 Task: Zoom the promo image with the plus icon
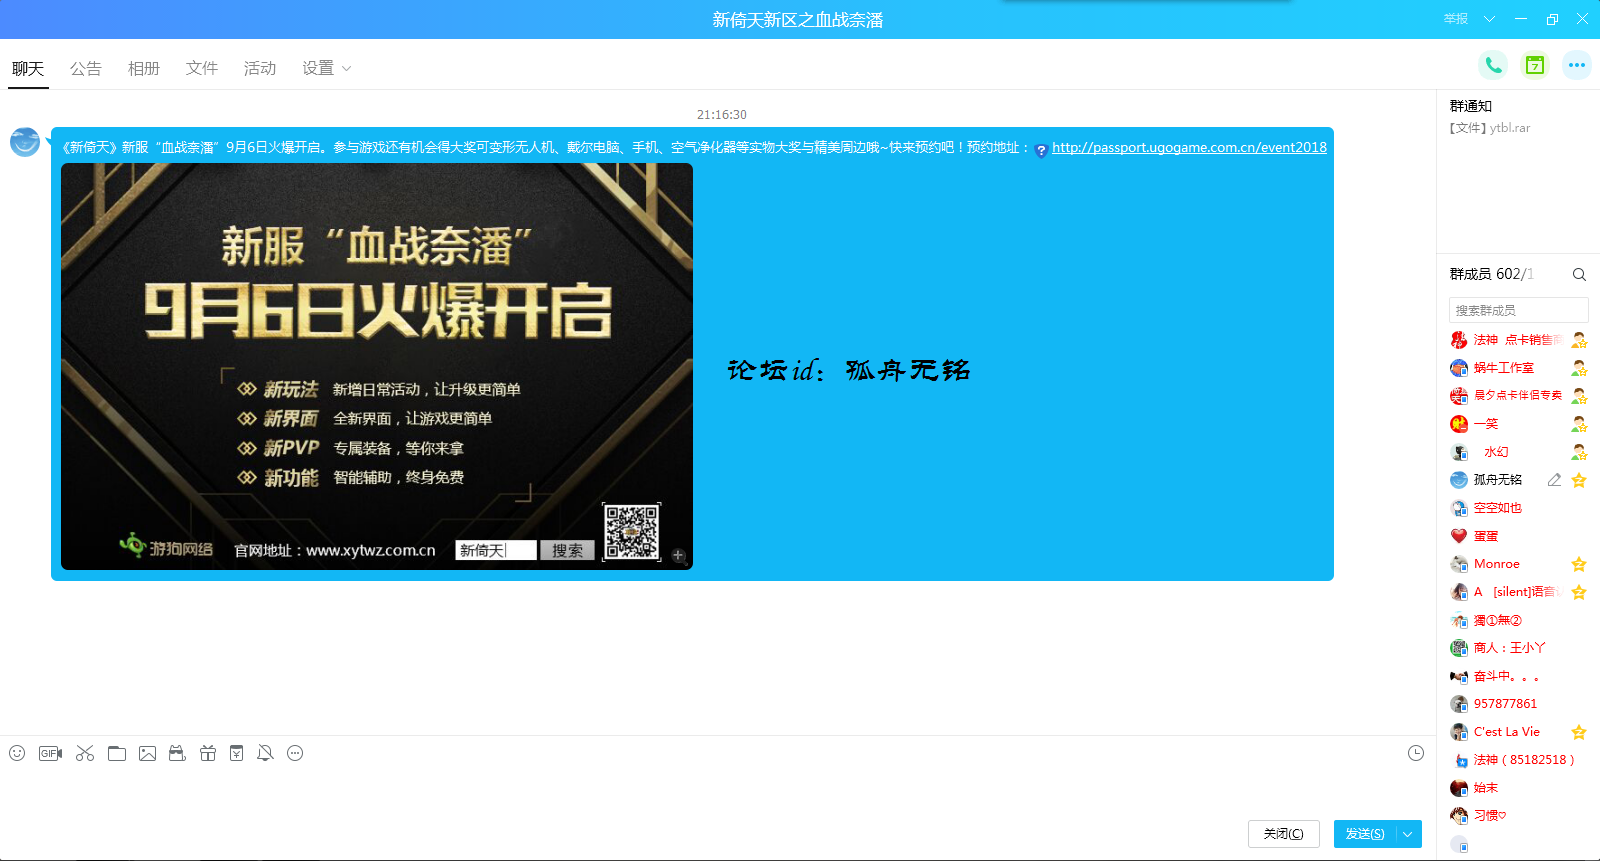(678, 555)
